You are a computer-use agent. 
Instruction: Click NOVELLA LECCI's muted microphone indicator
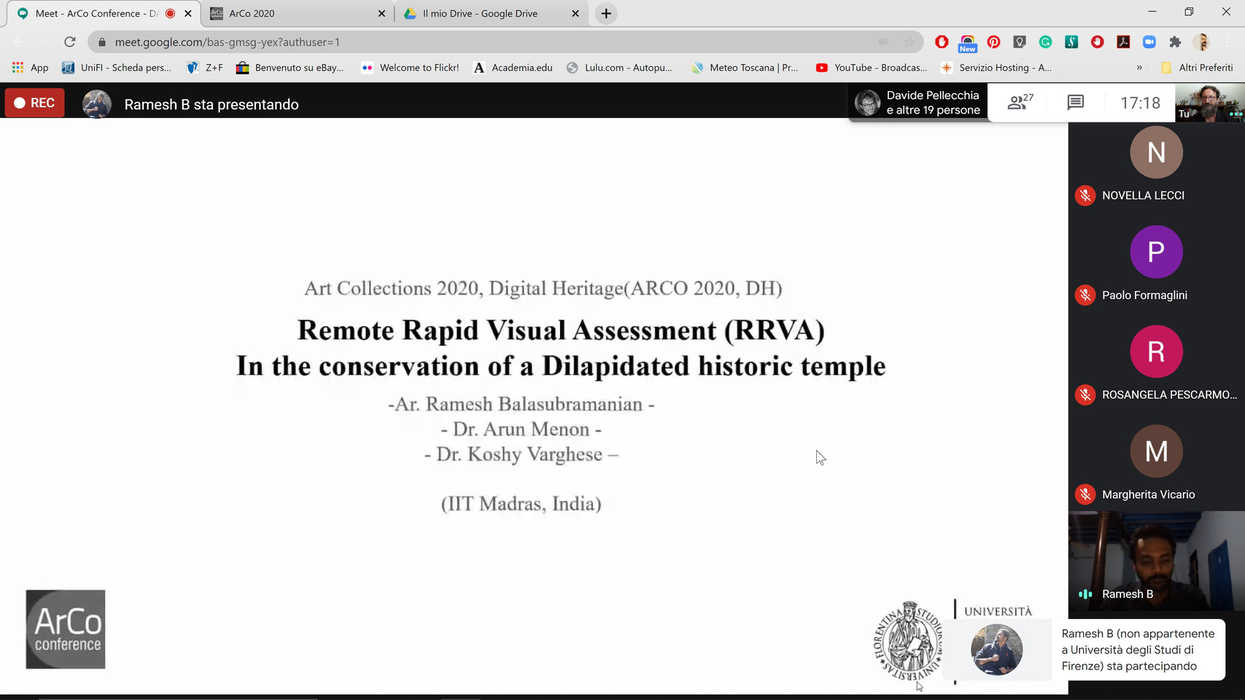1085,196
